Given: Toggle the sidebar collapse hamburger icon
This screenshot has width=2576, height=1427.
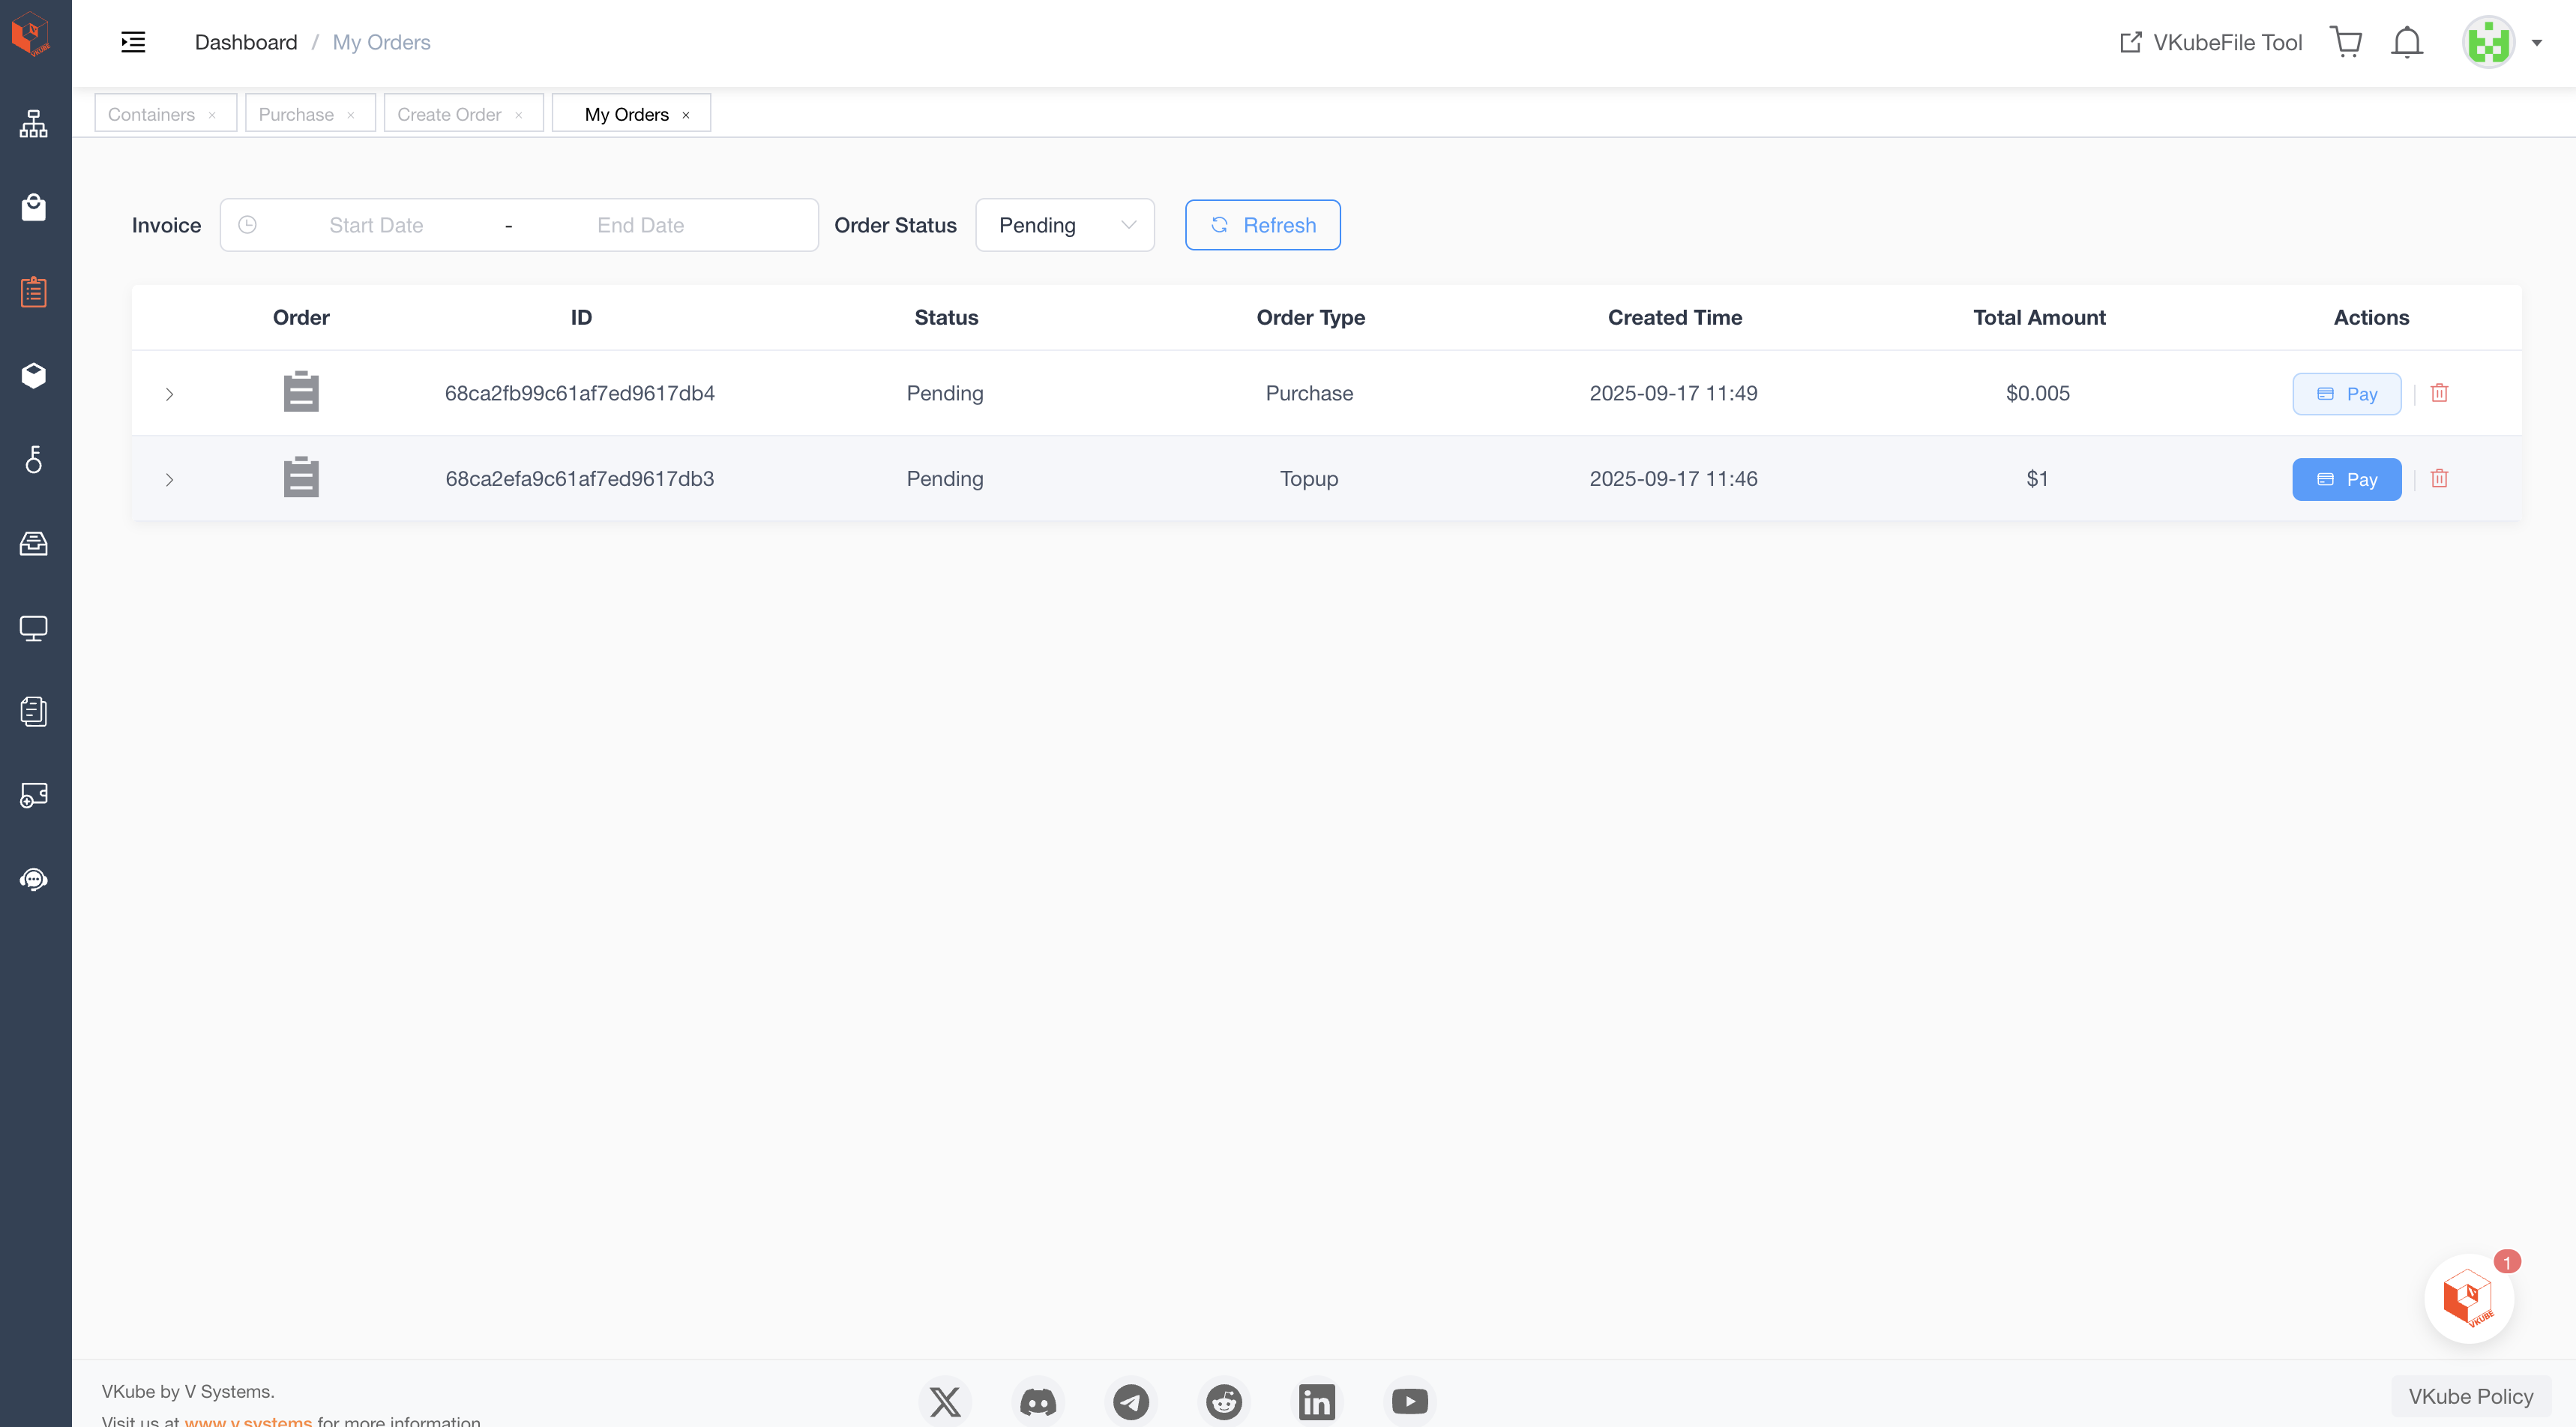Looking at the screenshot, I should pos(133,42).
